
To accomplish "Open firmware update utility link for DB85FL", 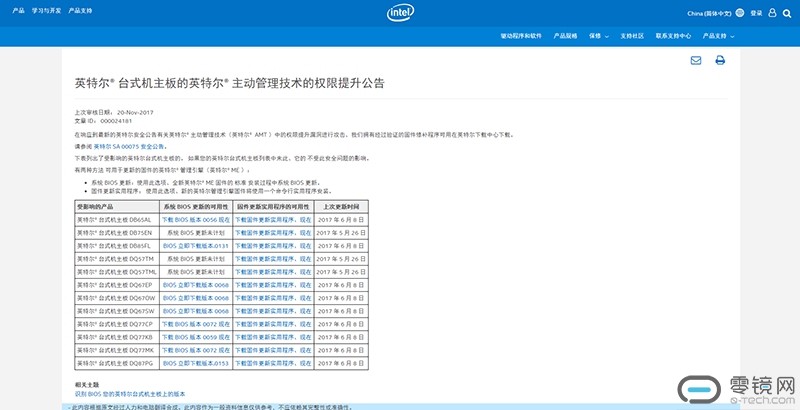I will 273,246.
